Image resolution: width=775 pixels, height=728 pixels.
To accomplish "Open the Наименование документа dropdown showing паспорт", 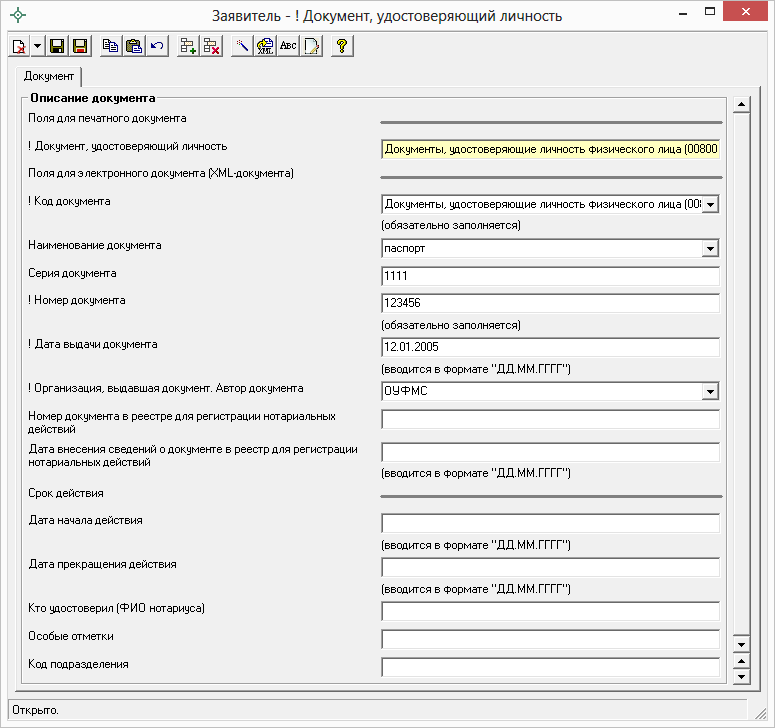I will (x=710, y=249).
